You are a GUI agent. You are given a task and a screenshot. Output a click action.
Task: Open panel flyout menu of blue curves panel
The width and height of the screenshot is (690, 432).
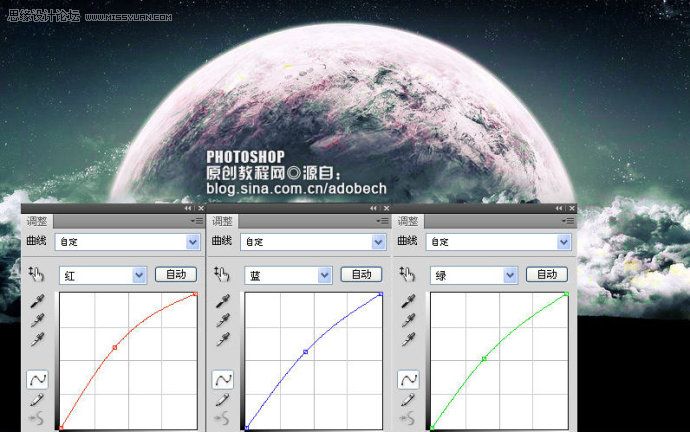[382, 221]
